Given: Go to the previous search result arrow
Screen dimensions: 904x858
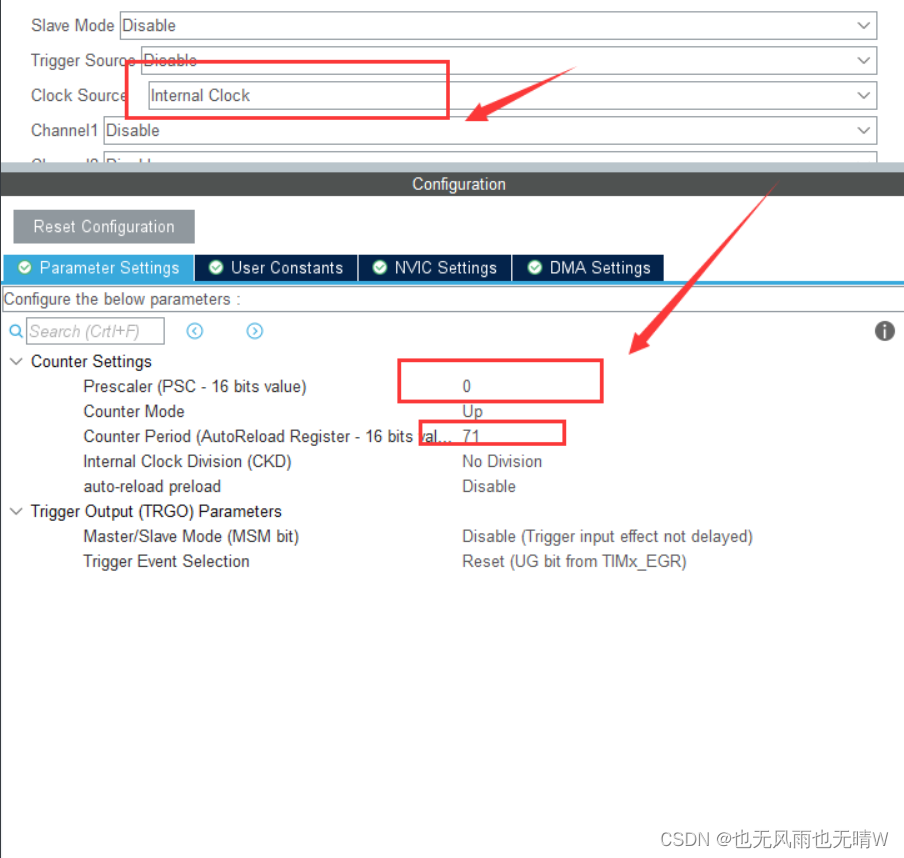Looking at the screenshot, I should [x=195, y=331].
